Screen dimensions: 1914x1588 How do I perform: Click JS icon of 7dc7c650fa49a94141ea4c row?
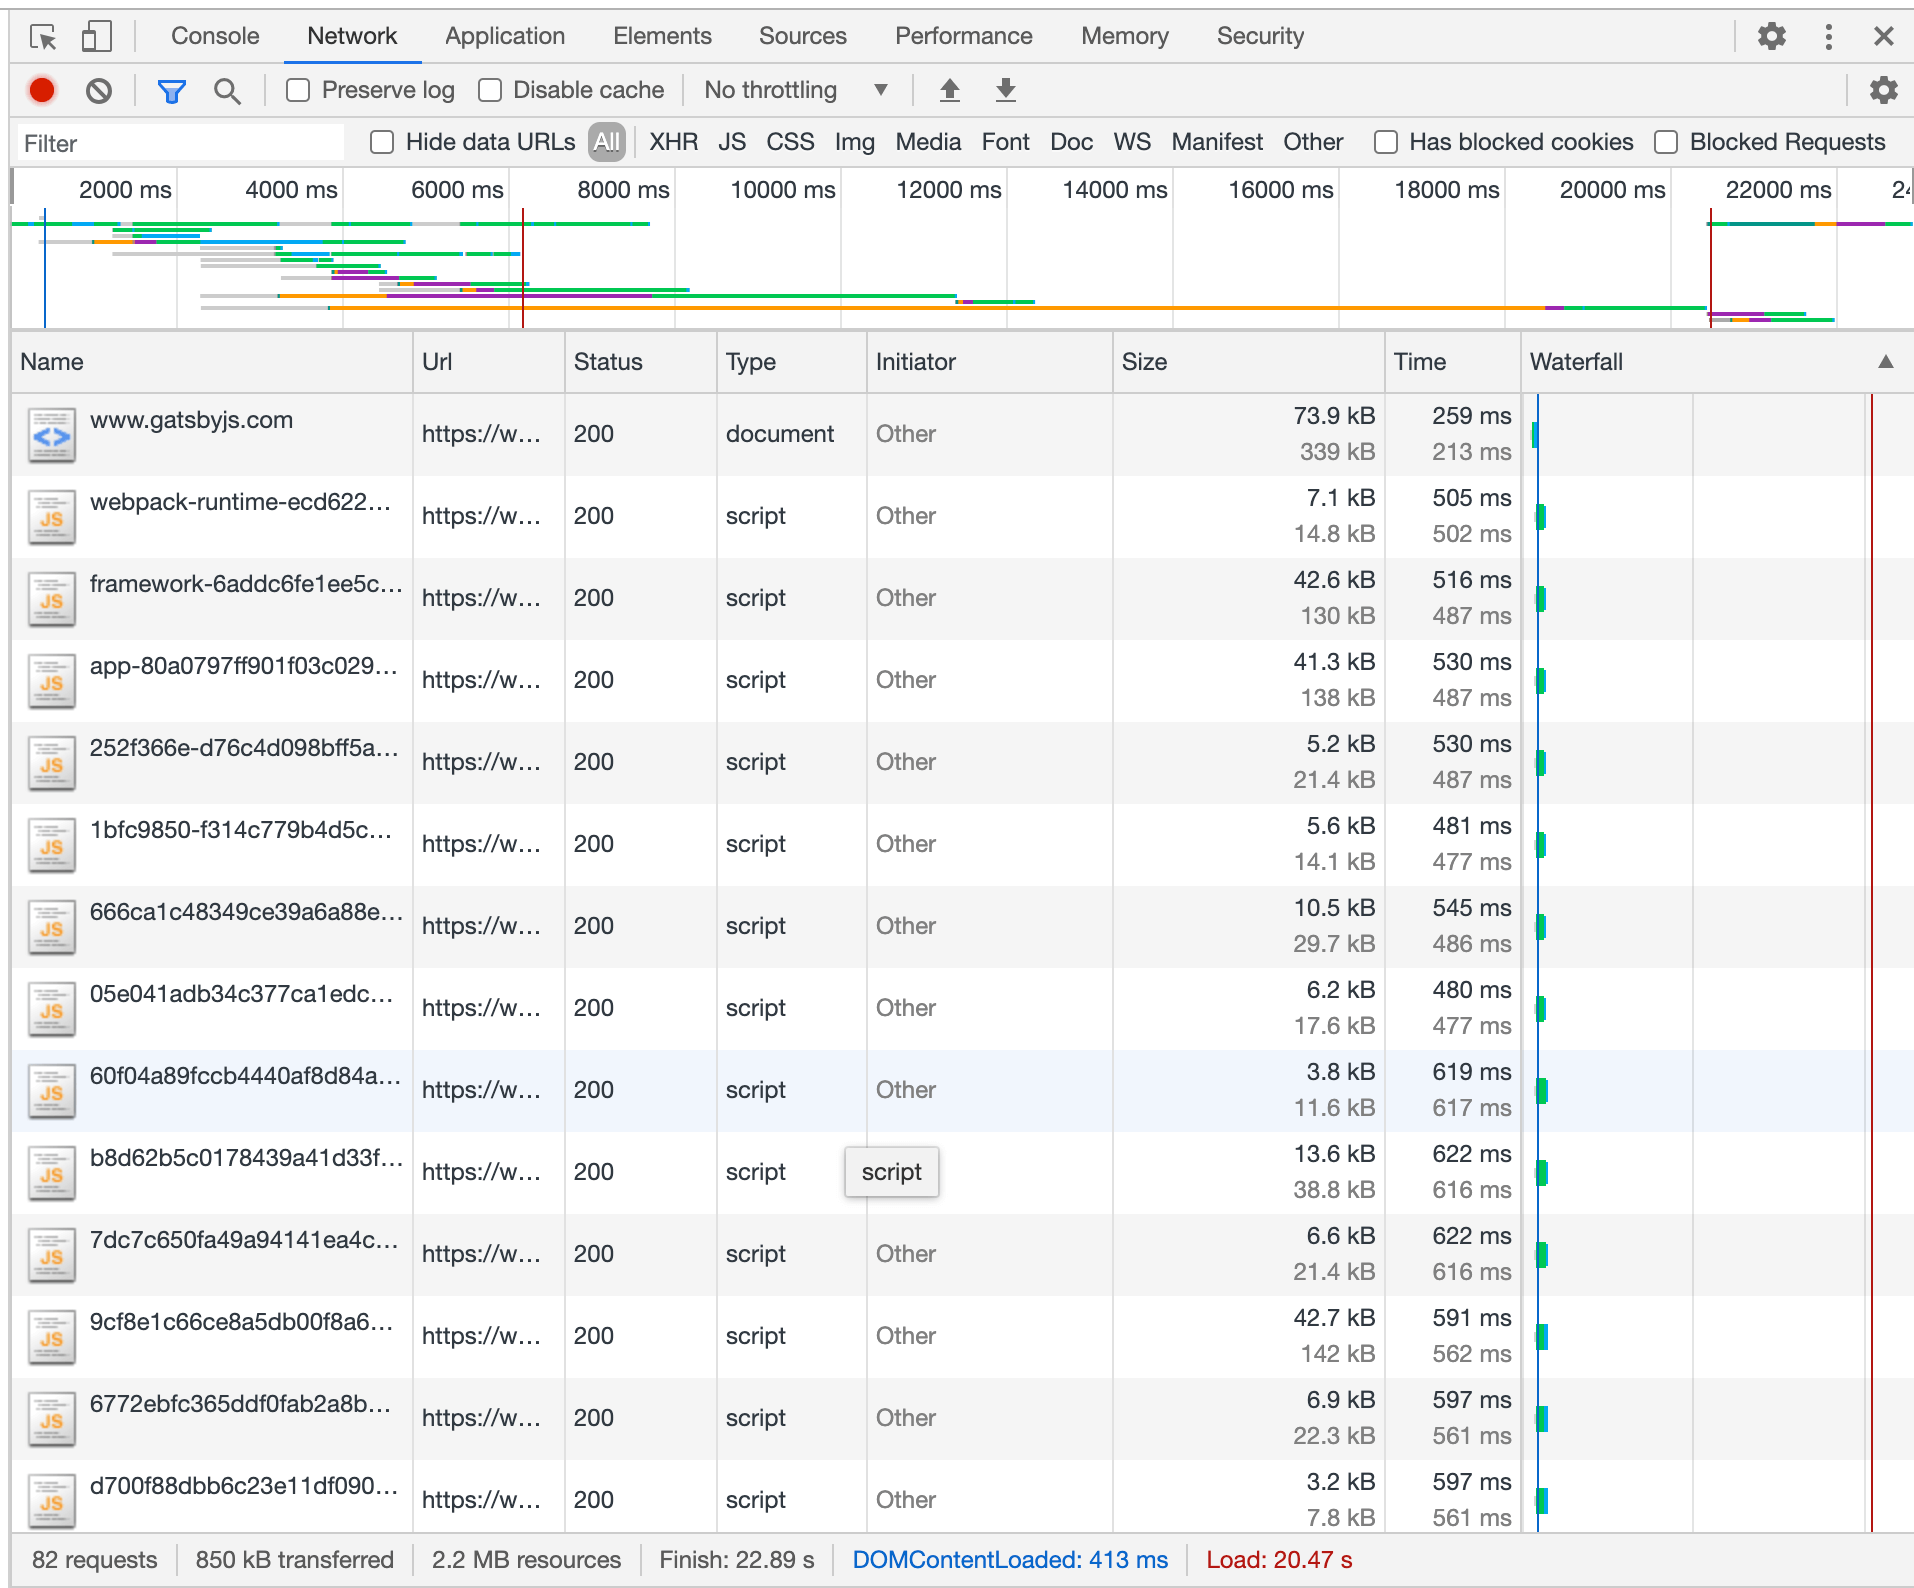tap(52, 1255)
